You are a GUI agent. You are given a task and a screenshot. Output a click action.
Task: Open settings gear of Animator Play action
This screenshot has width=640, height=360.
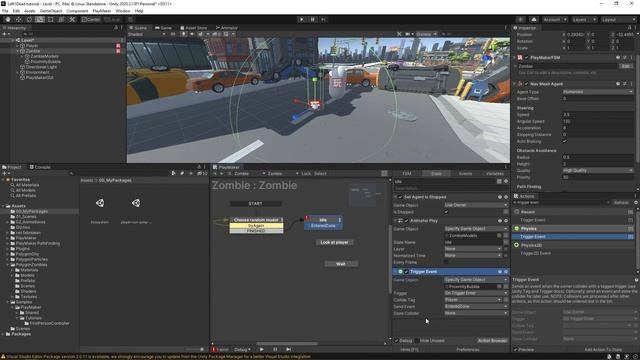pos(506,220)
